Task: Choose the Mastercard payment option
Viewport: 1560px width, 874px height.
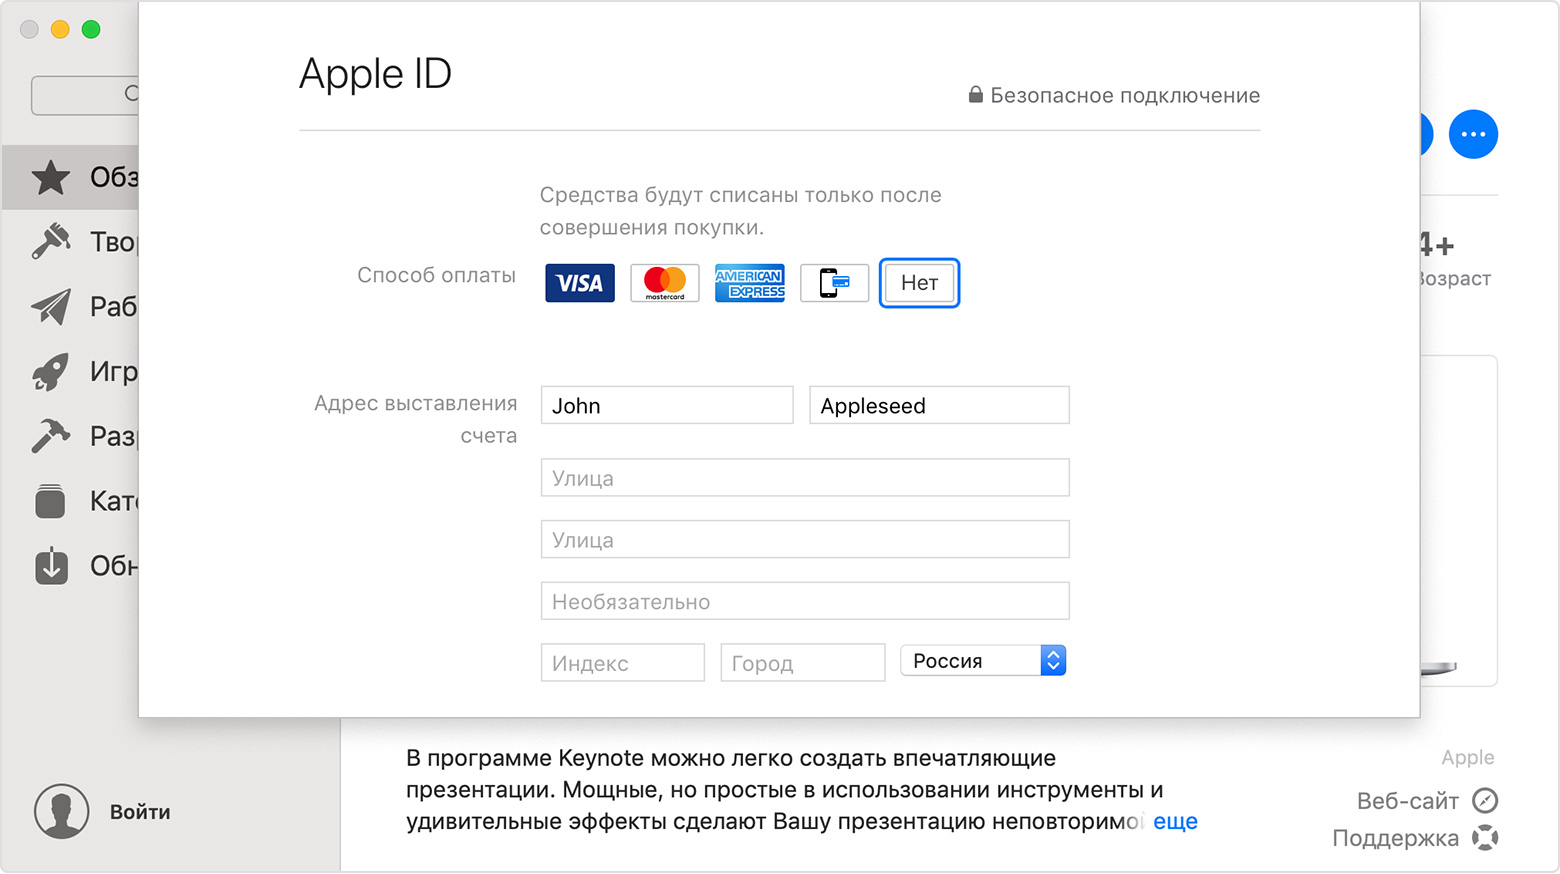Action: click(x=664, y=283)
